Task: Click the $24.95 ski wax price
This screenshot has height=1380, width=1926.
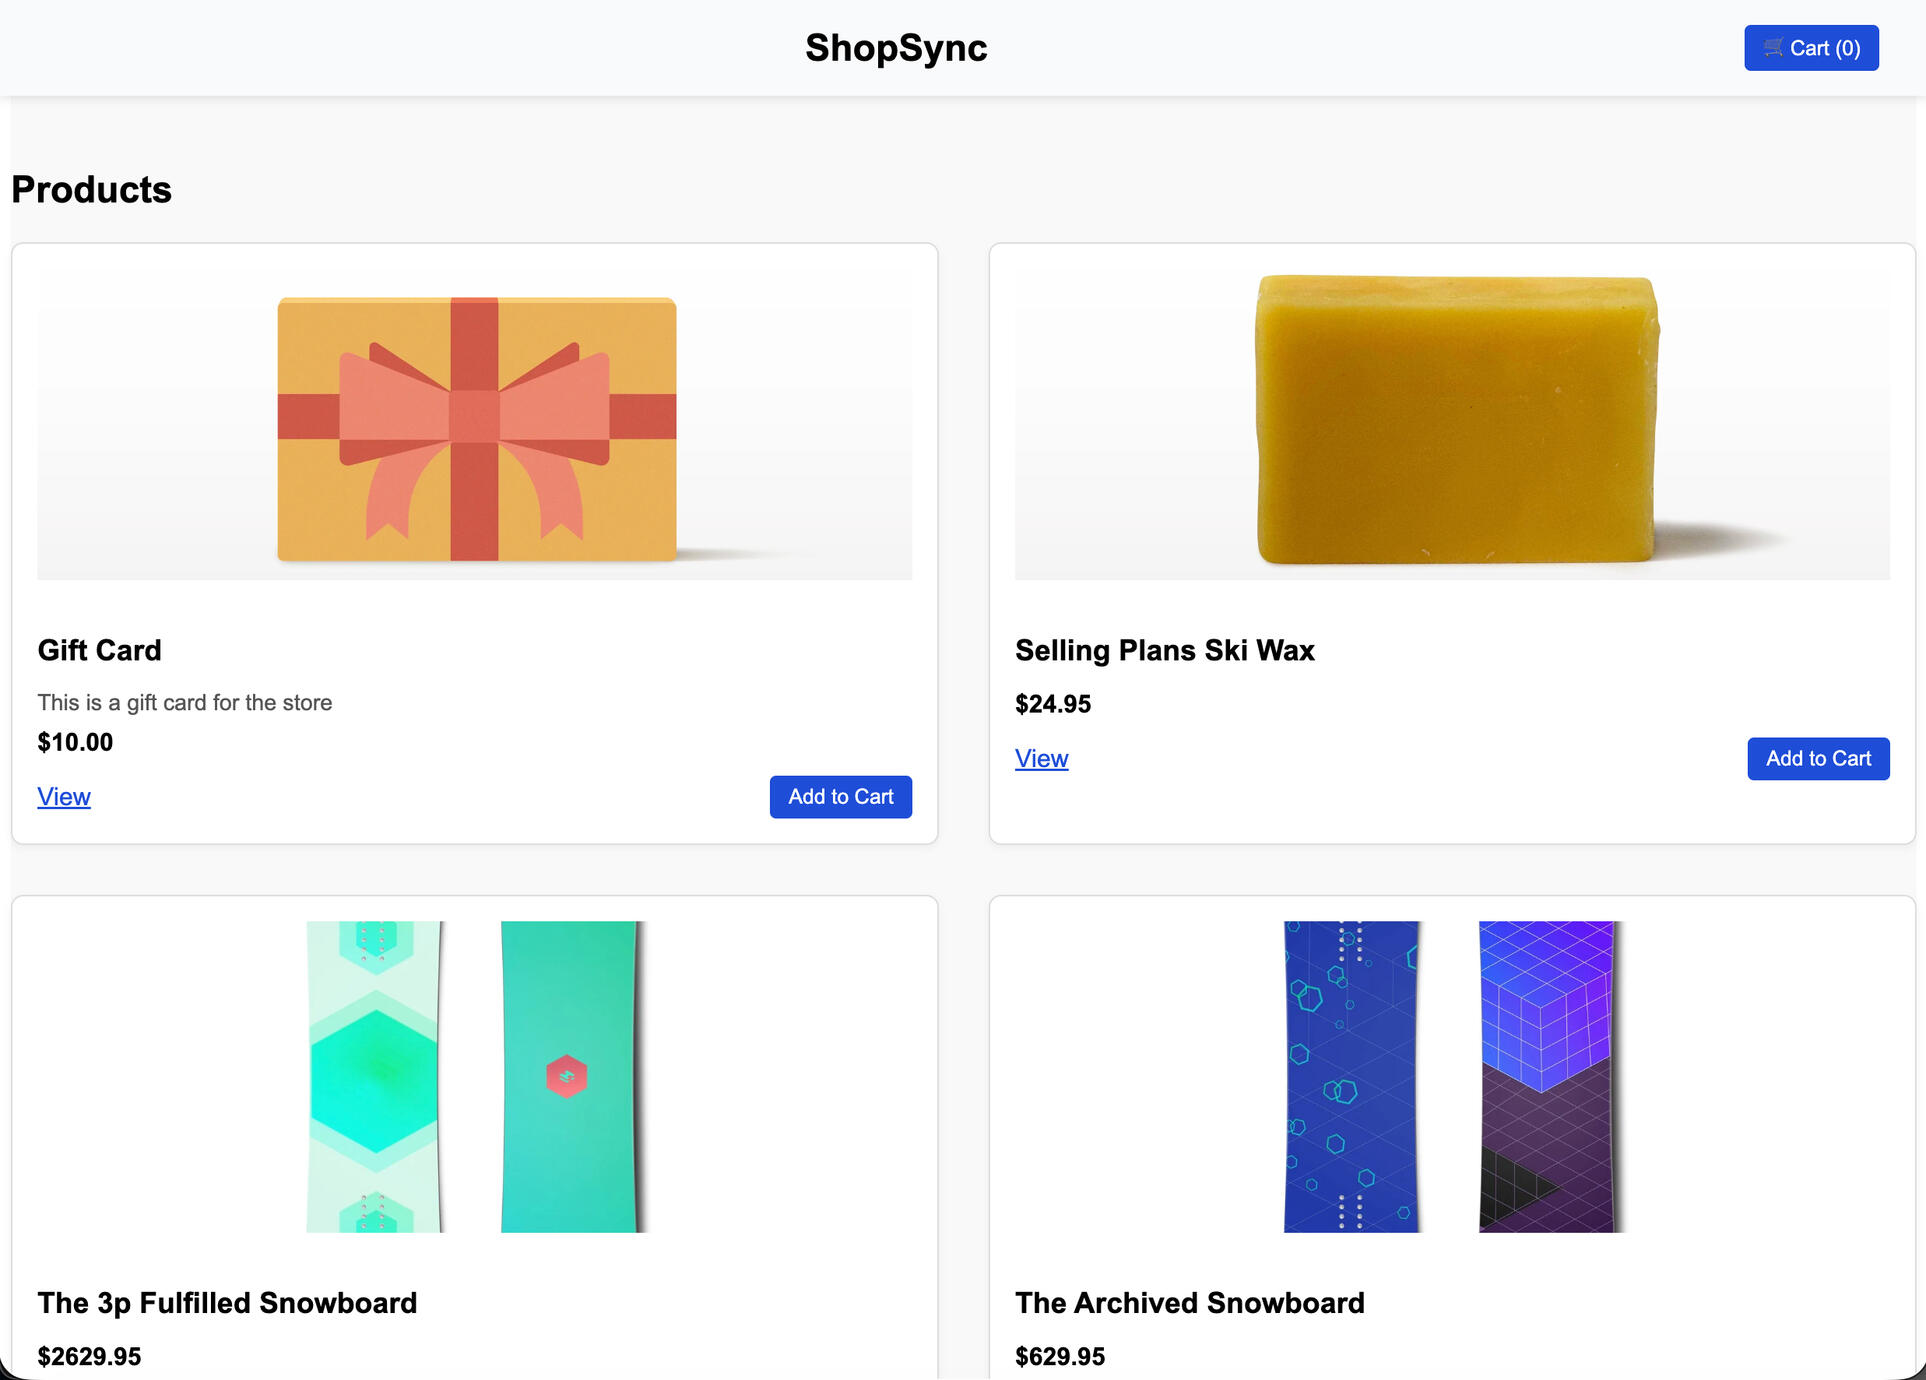Action: click(x=1052, y=704)
